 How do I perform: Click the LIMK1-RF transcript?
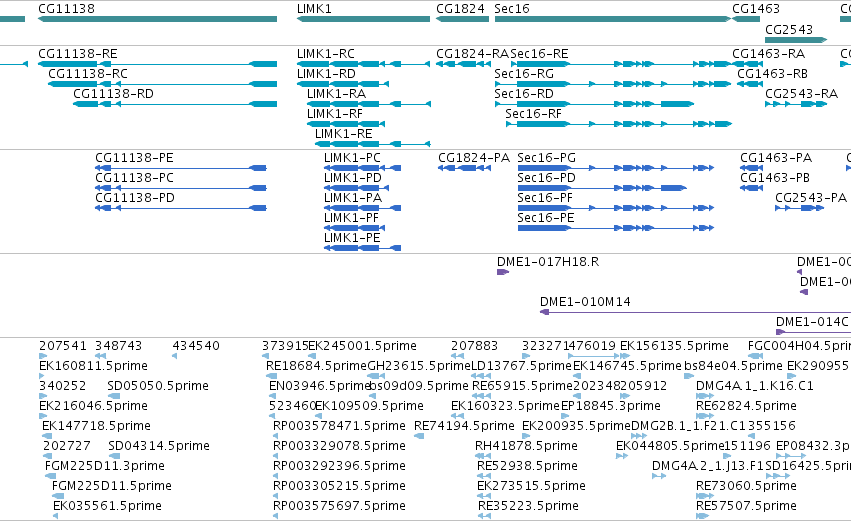(x=335, y=114)
